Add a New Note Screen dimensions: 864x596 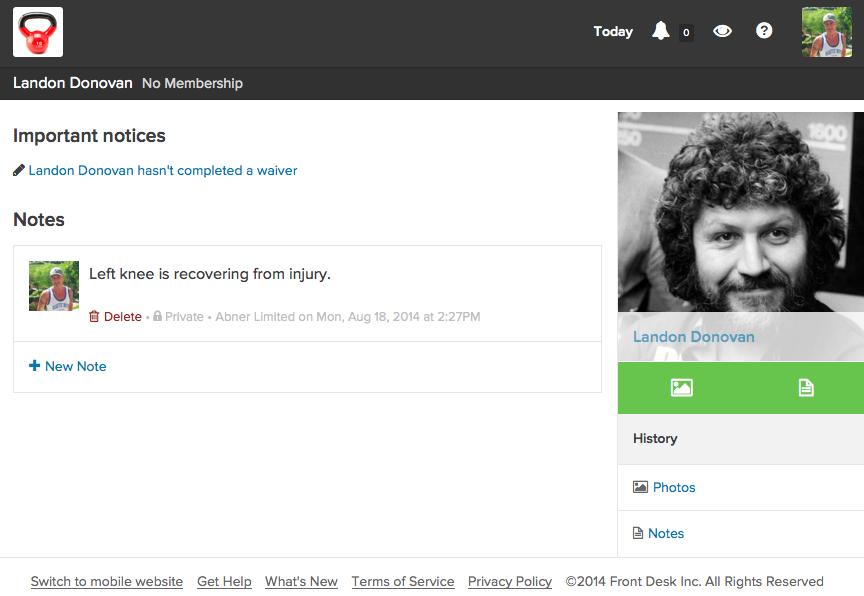pyautogui.click(x=68, y=366)
